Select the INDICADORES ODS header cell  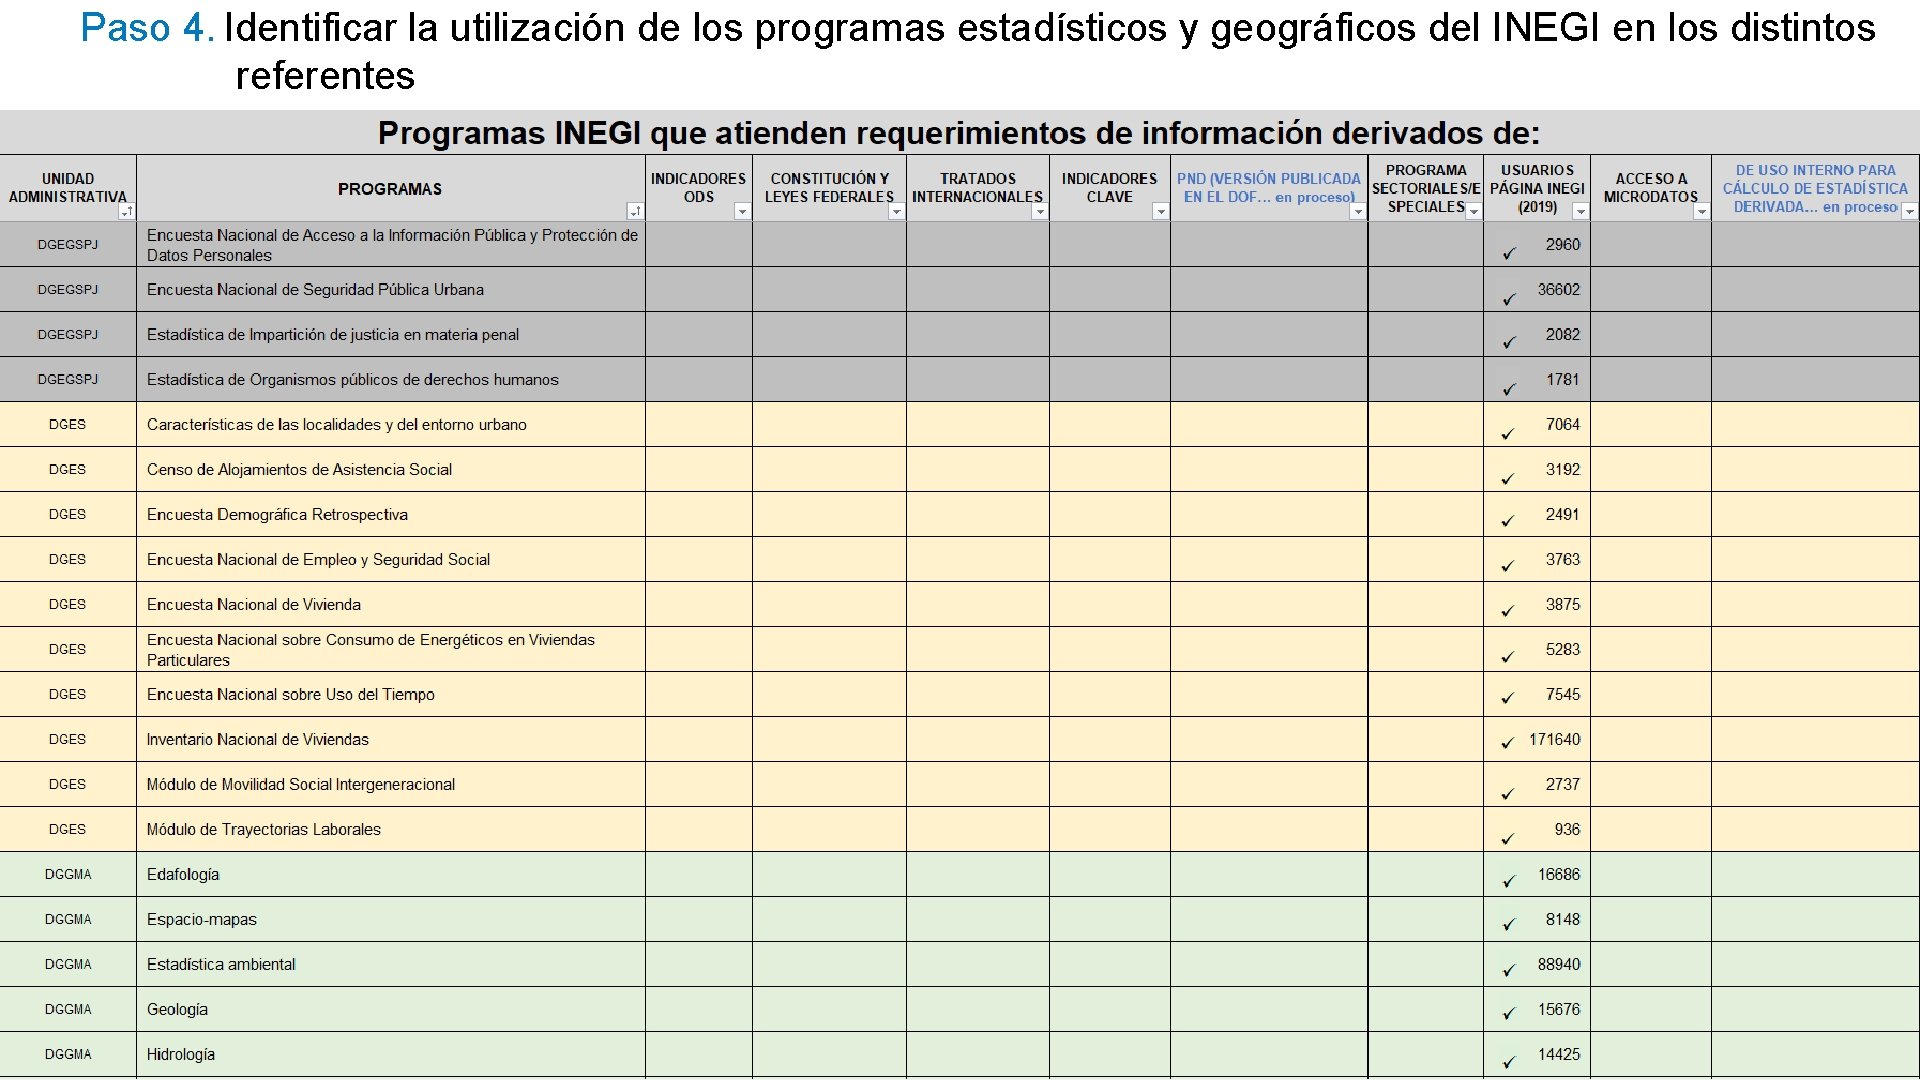698,188
